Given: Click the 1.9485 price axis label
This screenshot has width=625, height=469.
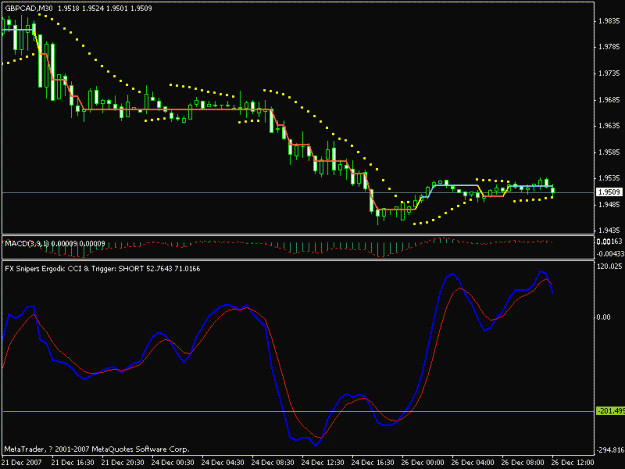Looking at the screenshot, I should [x=609, y=205].
